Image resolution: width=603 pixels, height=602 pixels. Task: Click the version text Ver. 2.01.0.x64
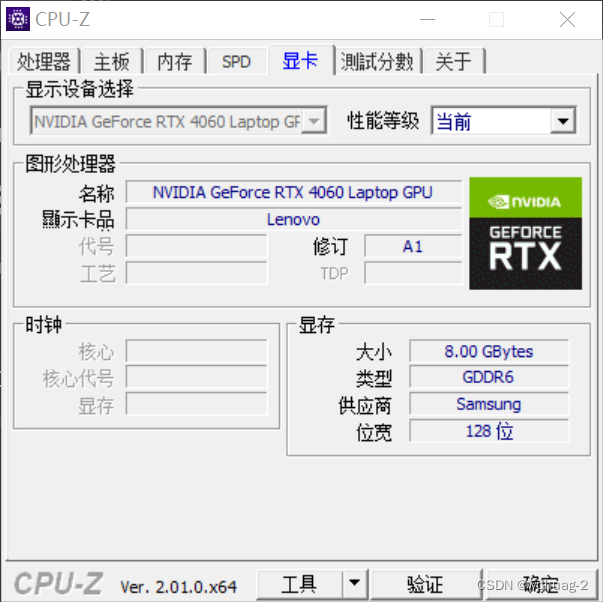tap(179, 587)
